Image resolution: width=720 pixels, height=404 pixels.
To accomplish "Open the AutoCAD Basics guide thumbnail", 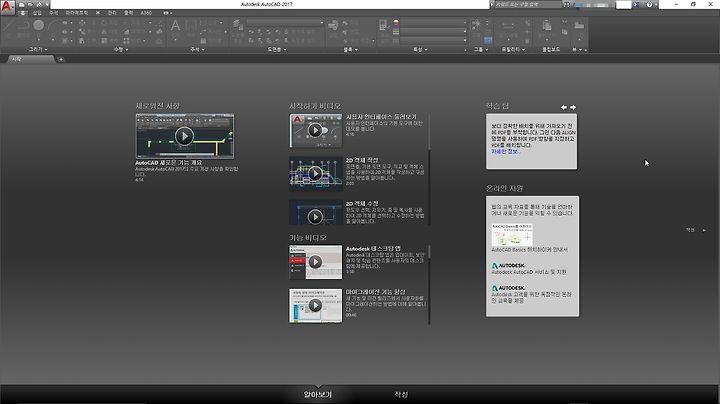I will (512, 235).
